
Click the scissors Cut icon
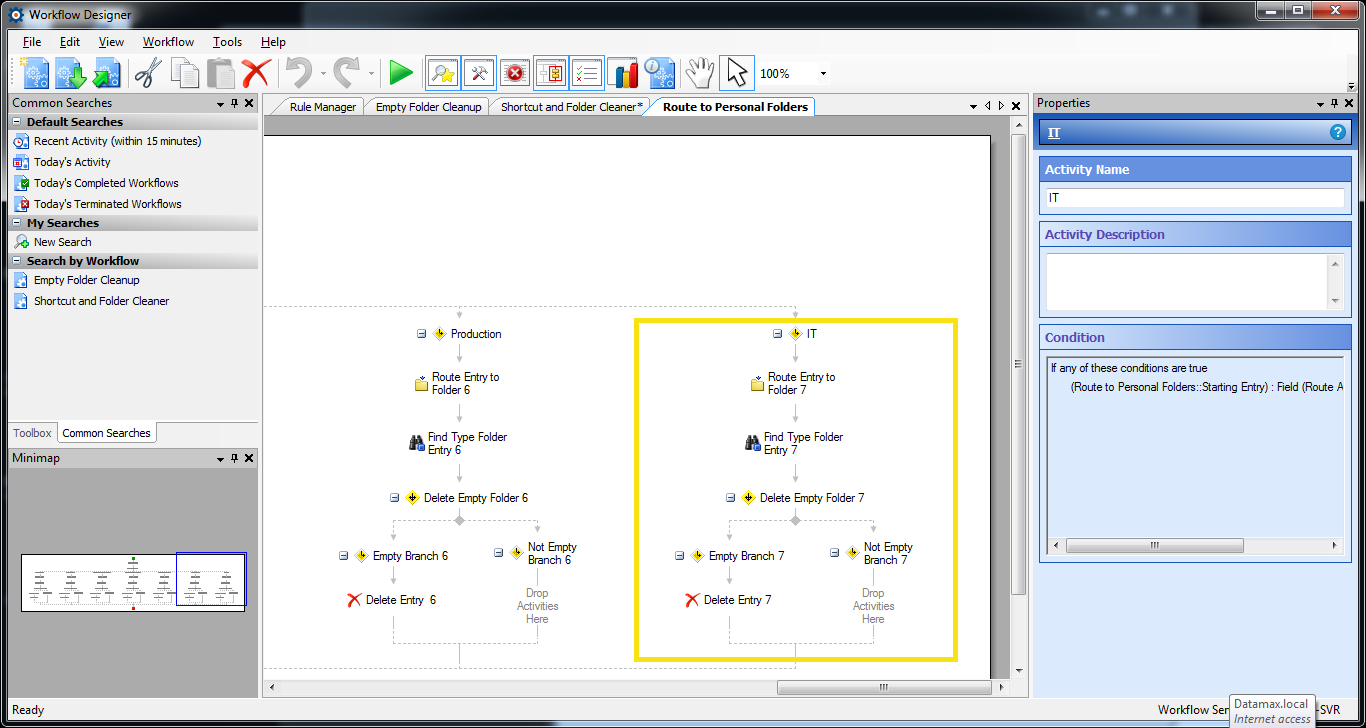(x=148, y=73)
